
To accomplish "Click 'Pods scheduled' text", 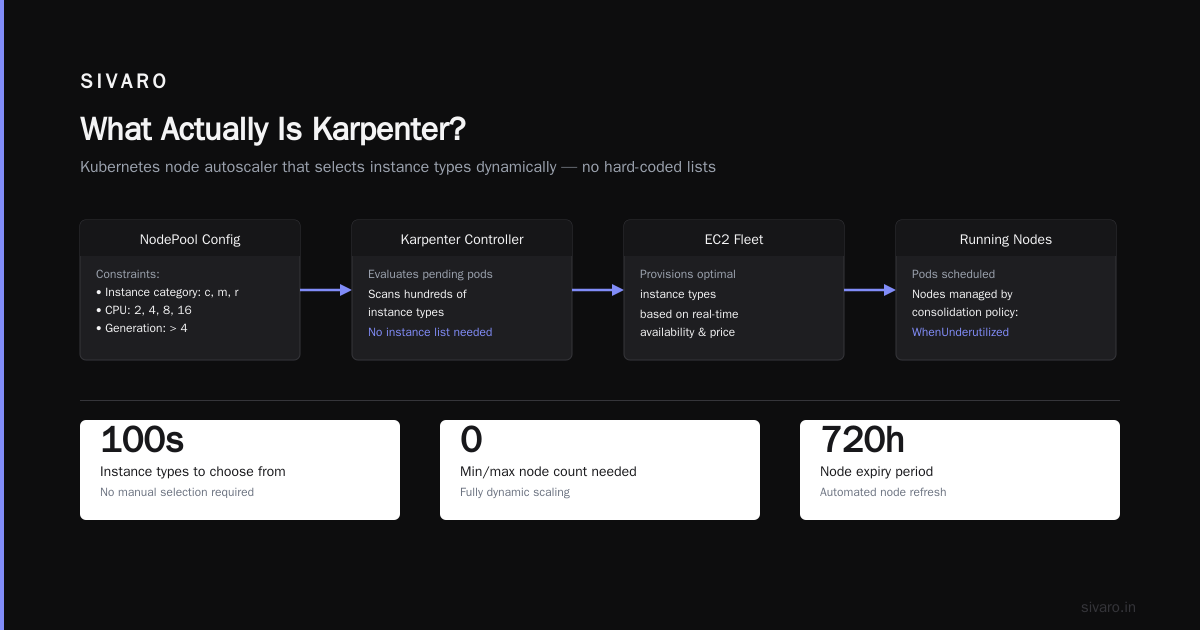I will pos(953,274).
